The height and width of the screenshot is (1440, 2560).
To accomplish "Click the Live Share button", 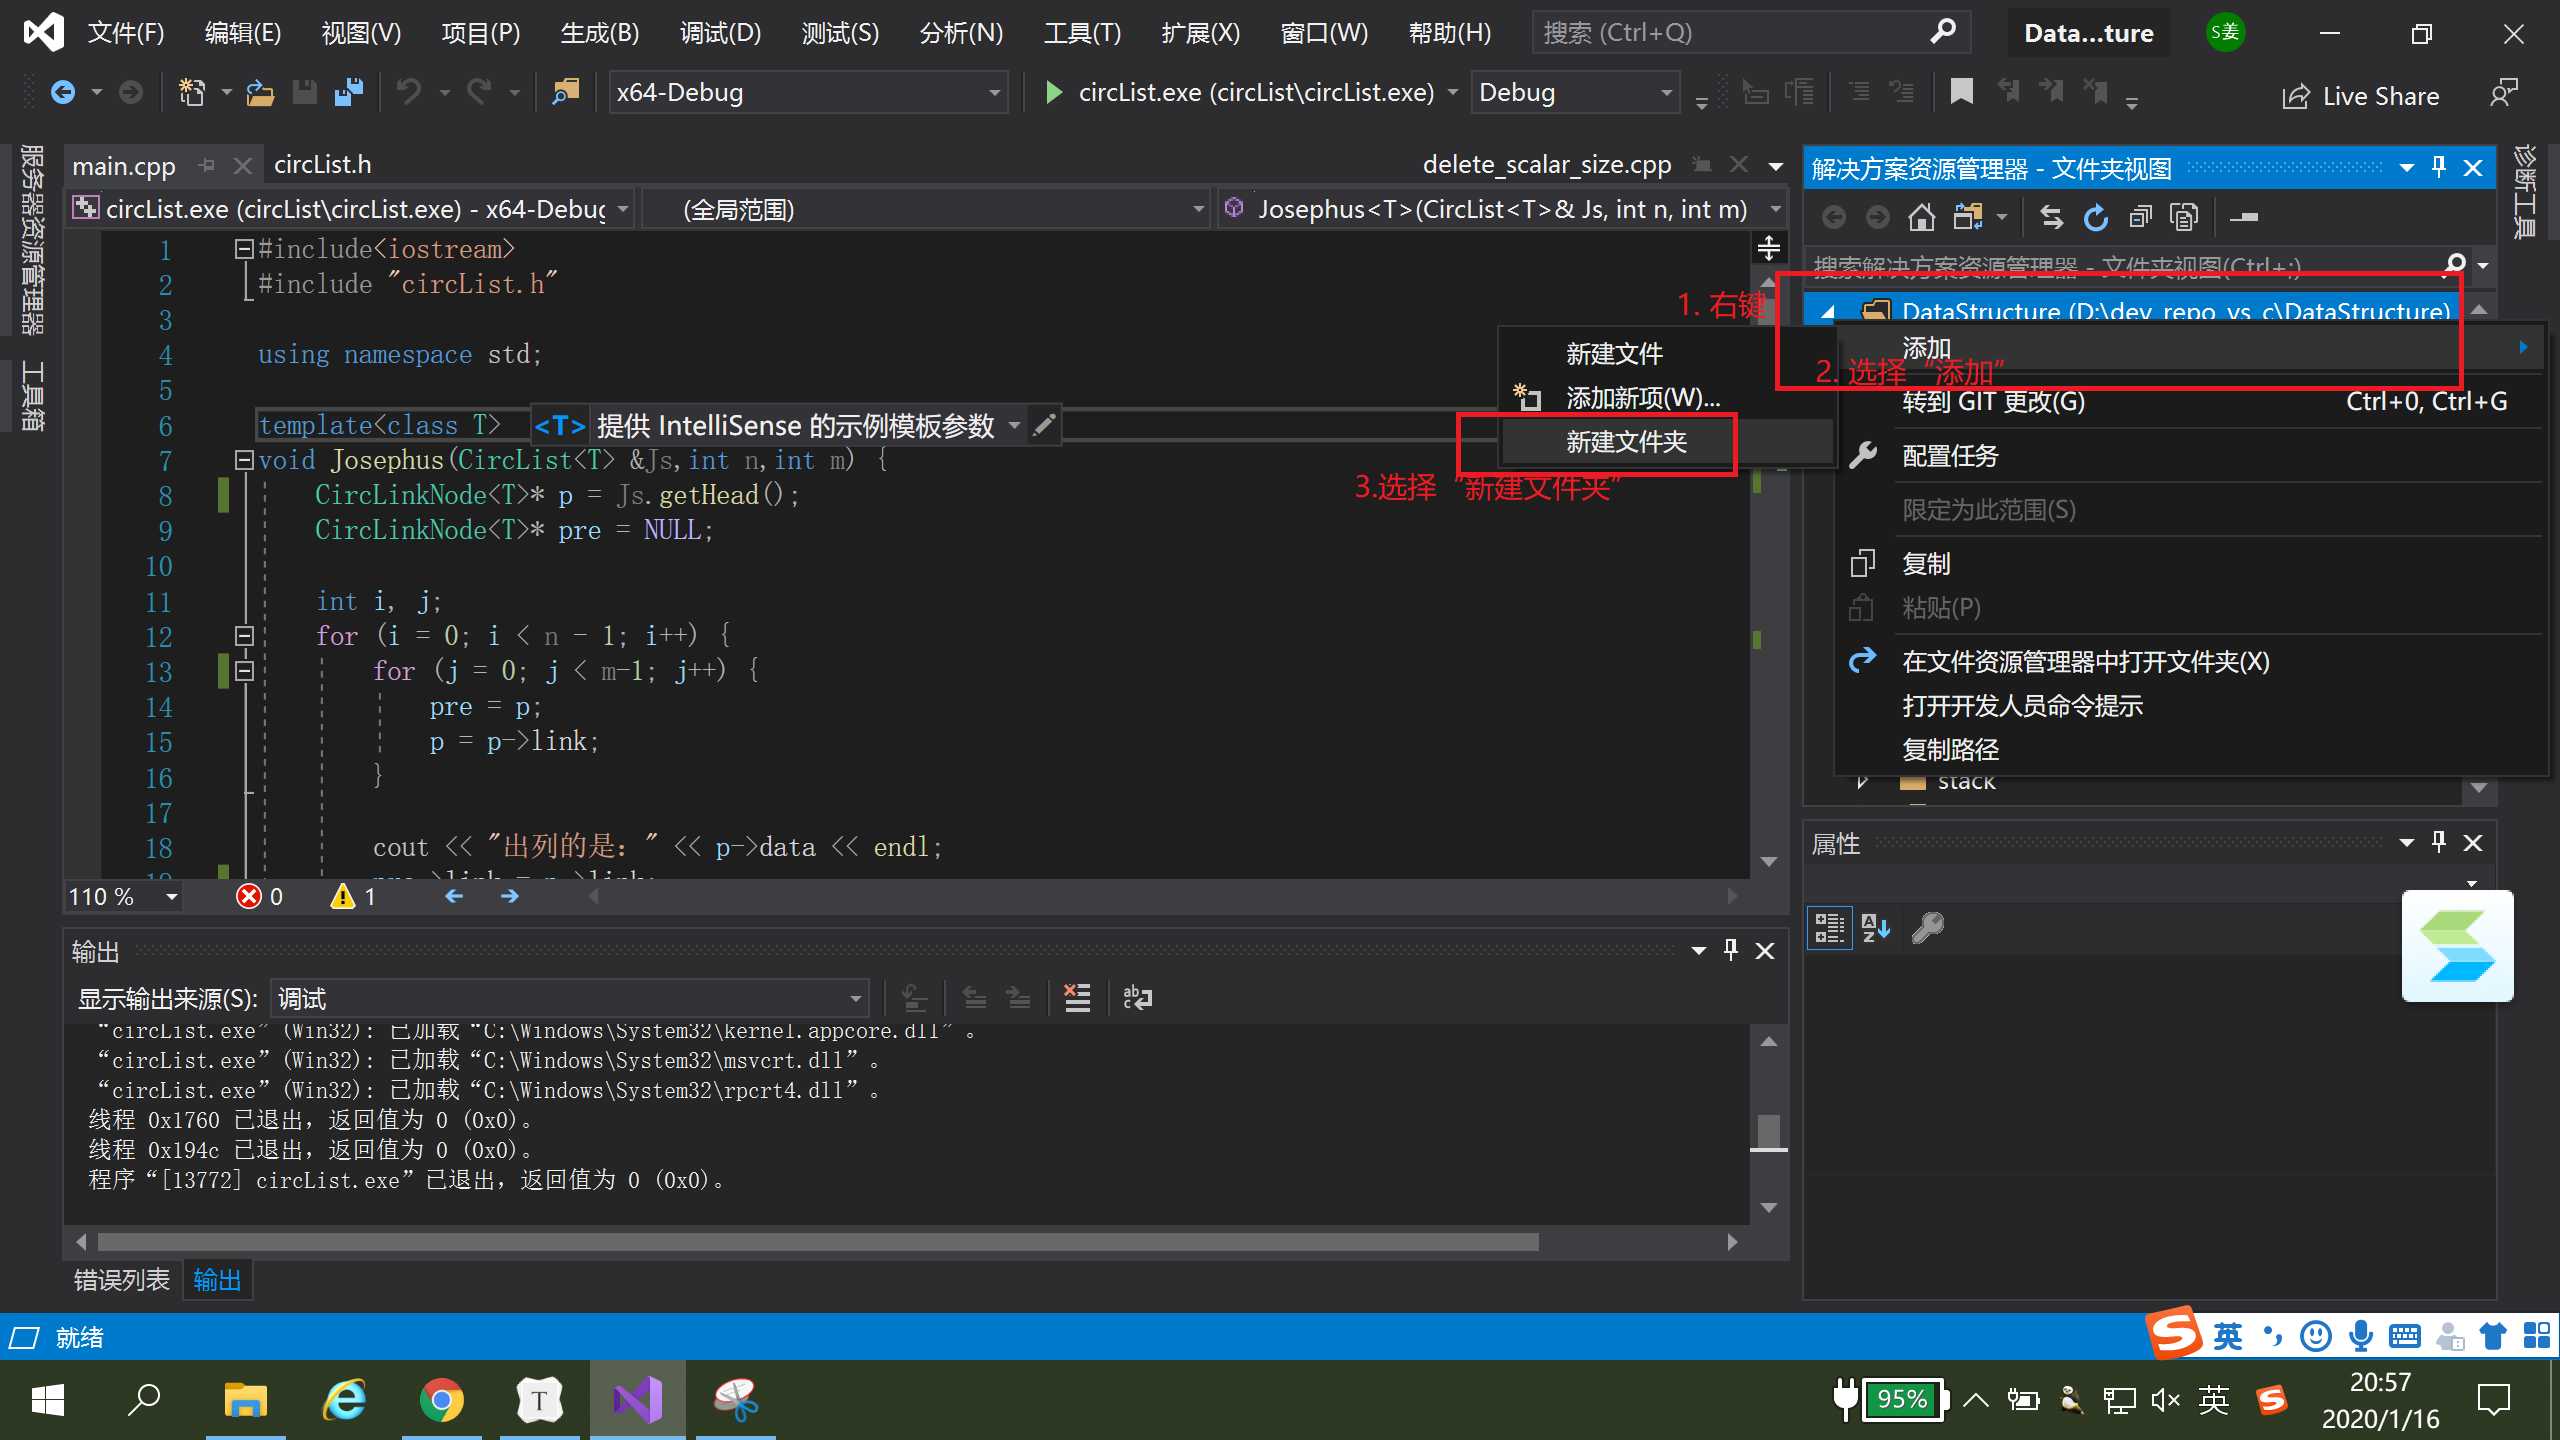I will (x=2361, y=96).
